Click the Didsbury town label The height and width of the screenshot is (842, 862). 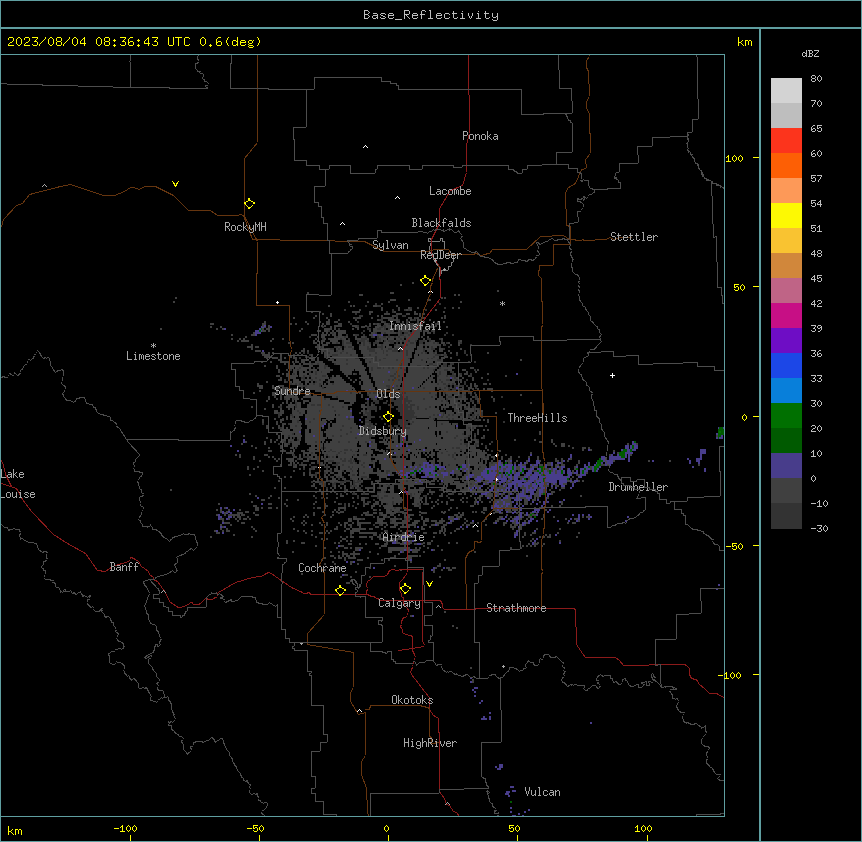(x=383, y=431)
